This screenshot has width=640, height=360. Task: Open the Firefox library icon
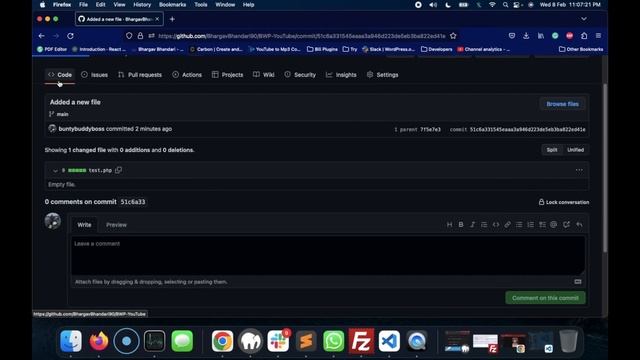(541, 36)
